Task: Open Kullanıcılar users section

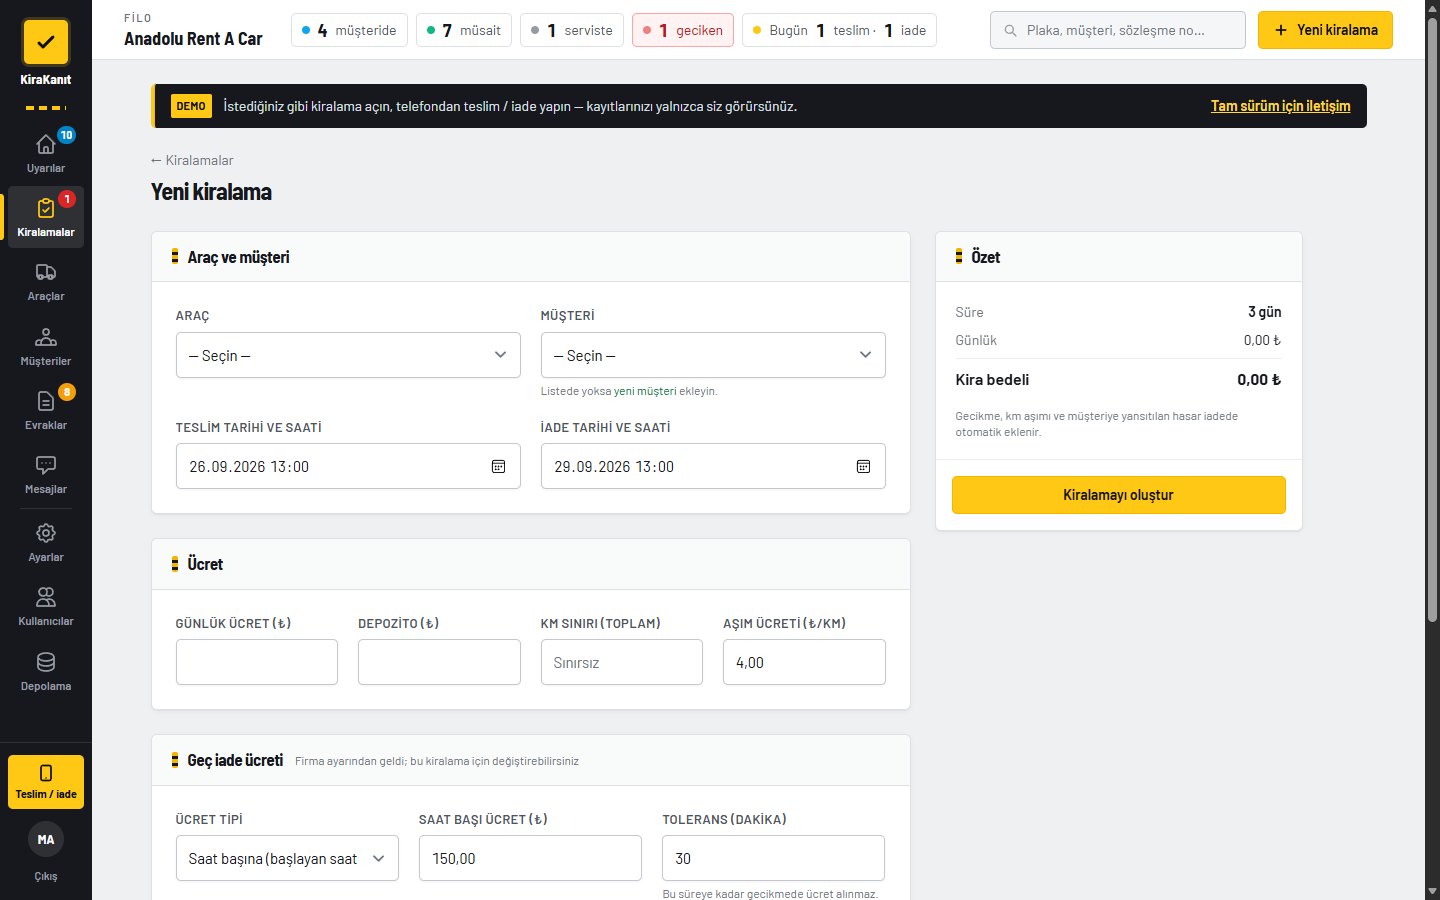Action: pyautogui.click(x=46, y=607)
